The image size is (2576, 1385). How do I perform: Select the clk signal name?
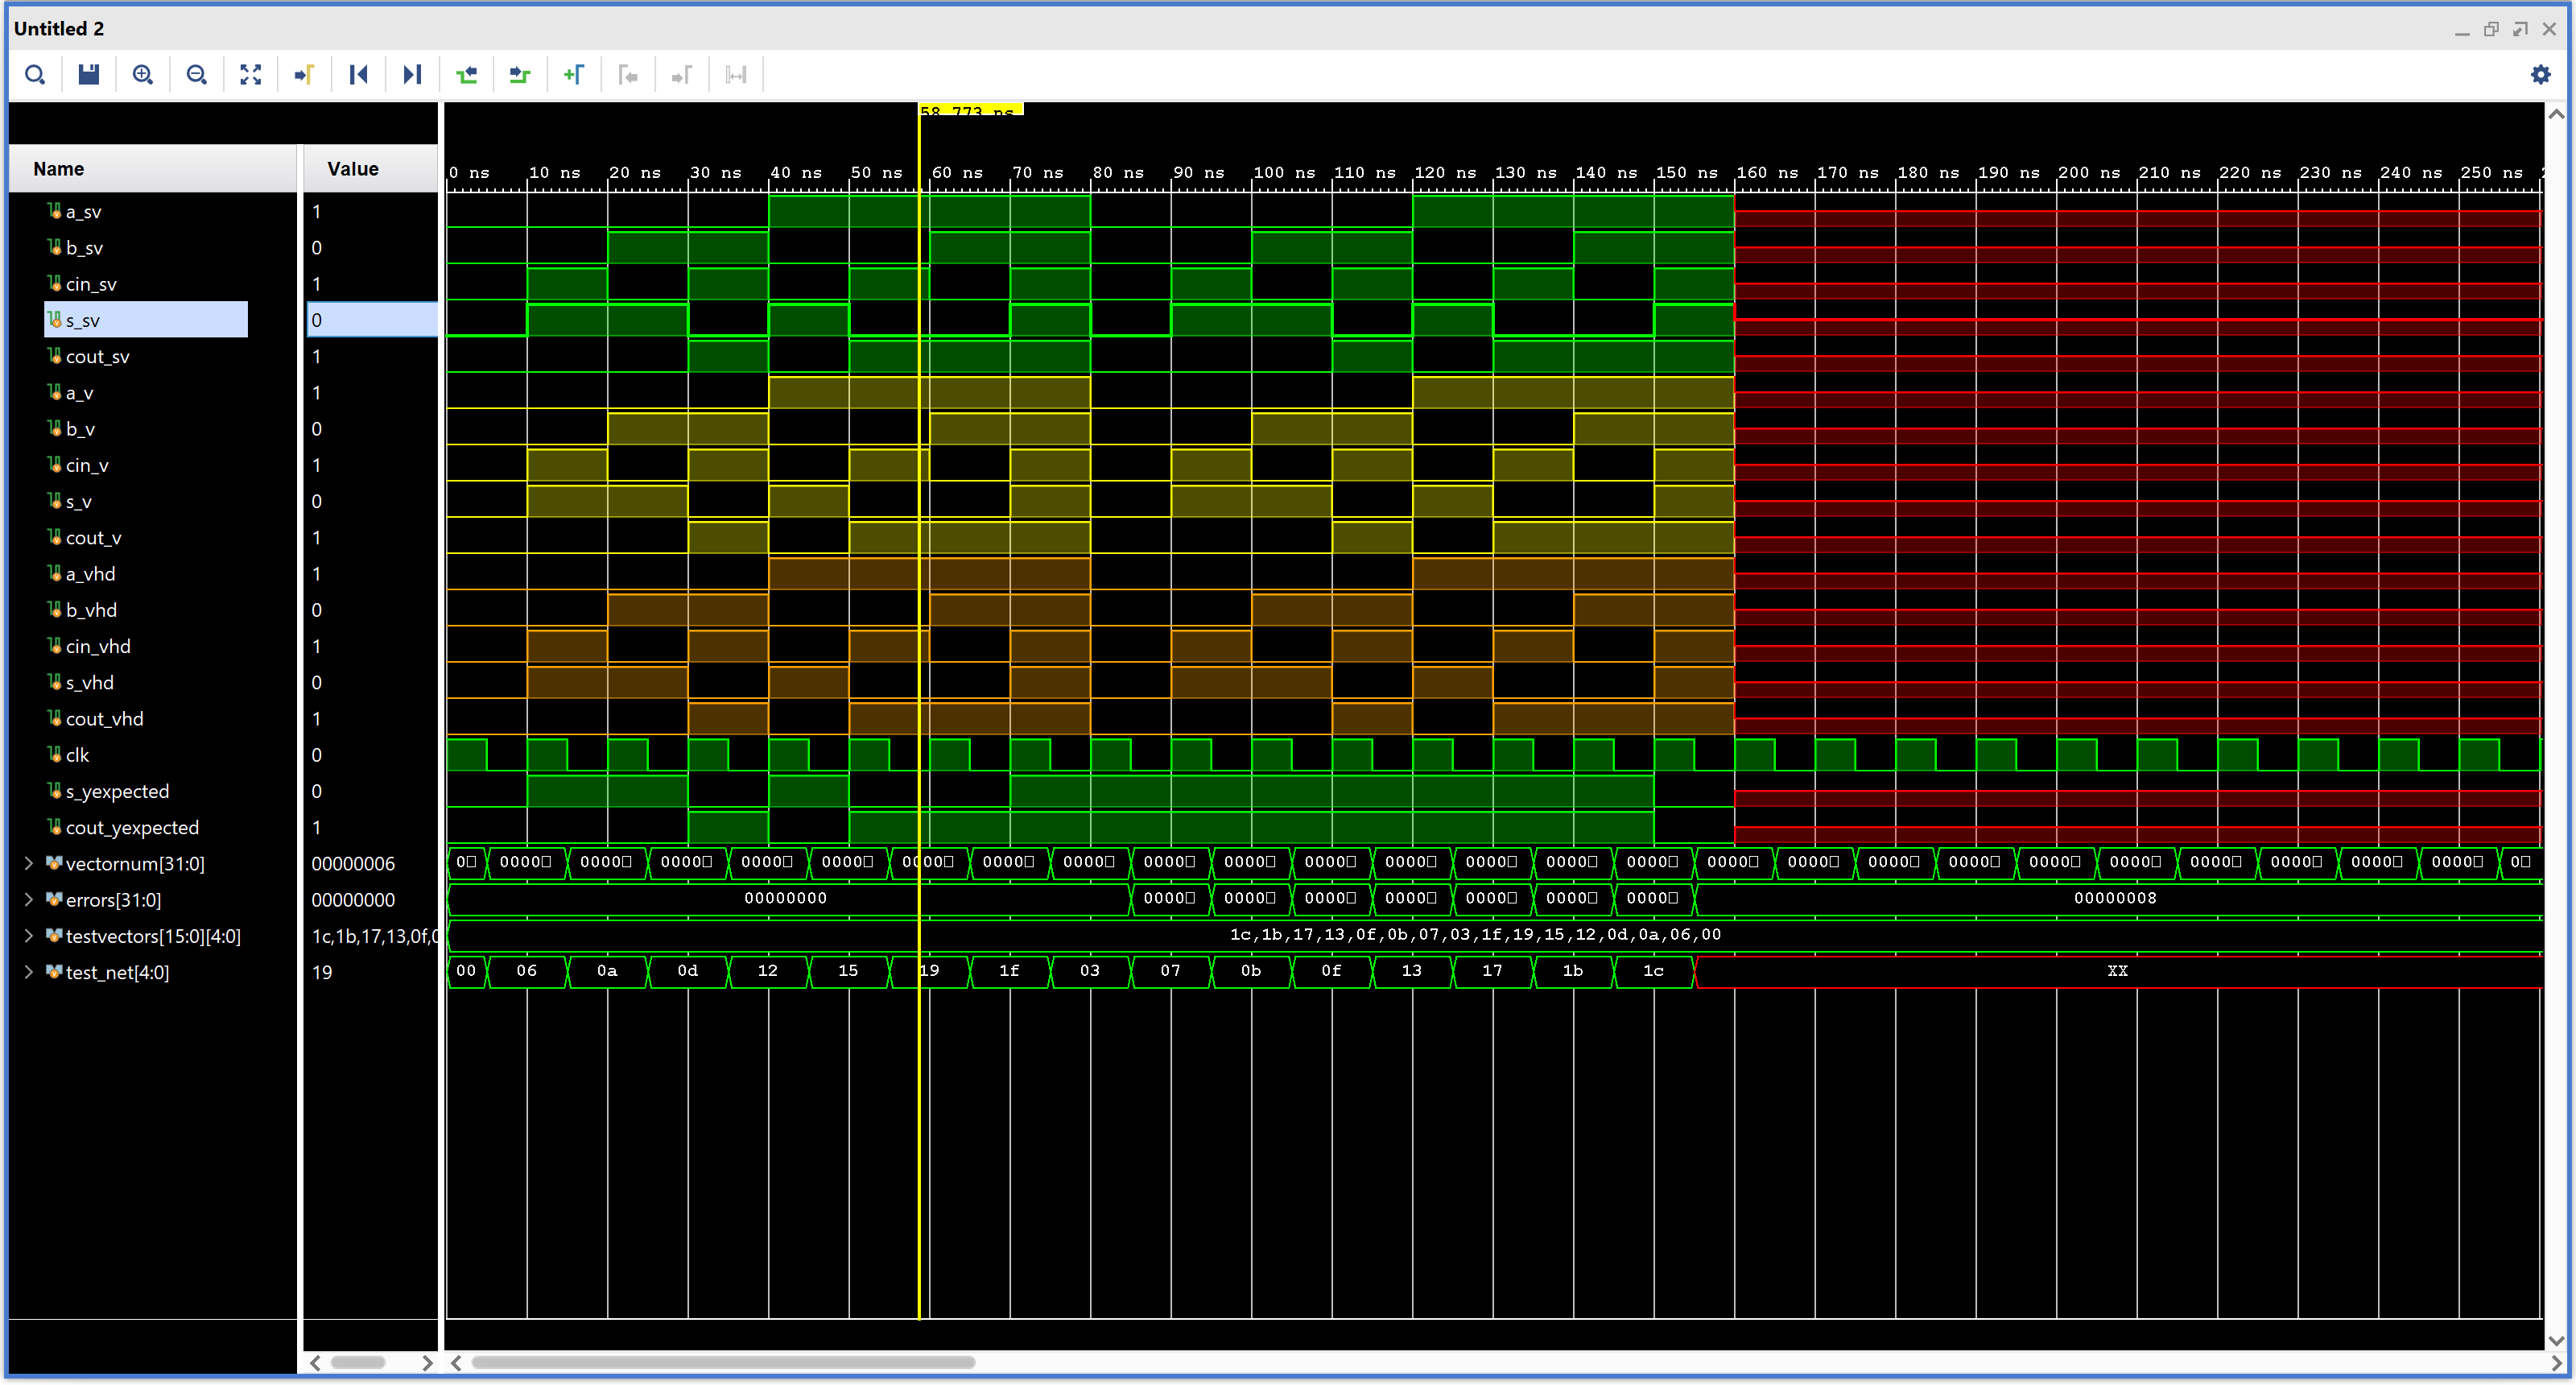coord(78,756)
